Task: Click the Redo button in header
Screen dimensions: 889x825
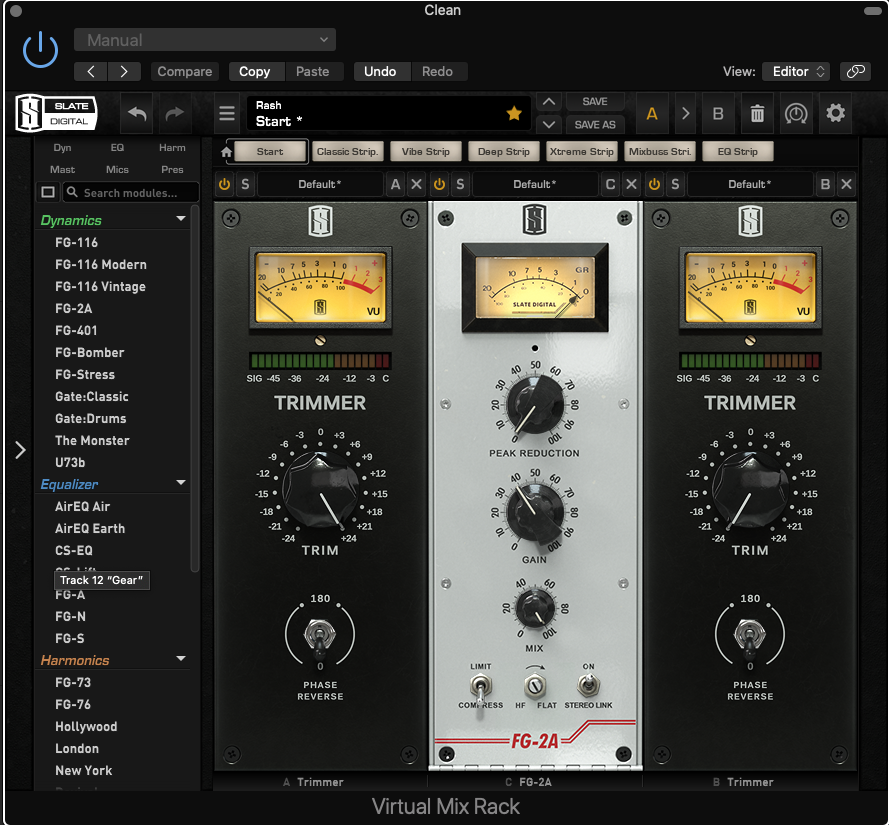Action: tap(437, 71)
